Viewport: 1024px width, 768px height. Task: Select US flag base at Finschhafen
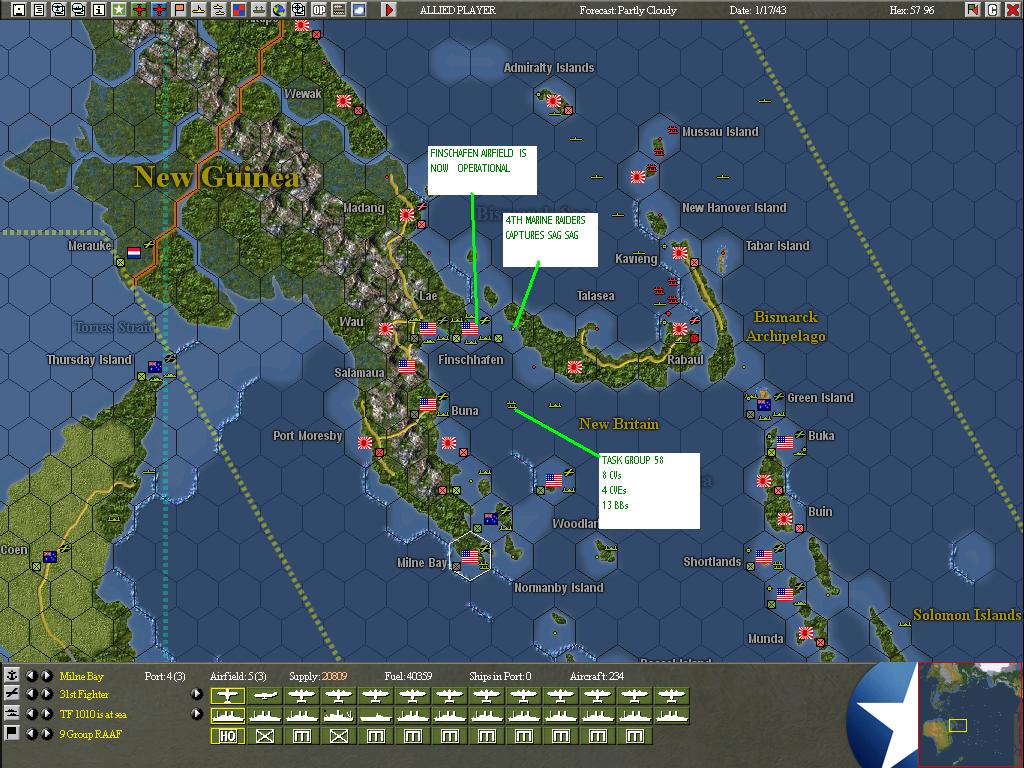[470, 328]
